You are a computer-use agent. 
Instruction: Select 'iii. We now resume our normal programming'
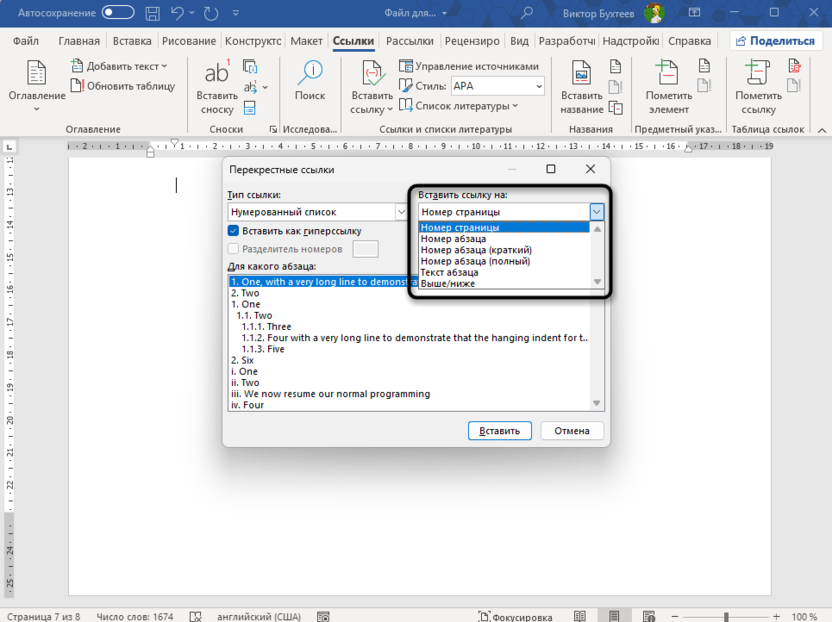(410, 394)
